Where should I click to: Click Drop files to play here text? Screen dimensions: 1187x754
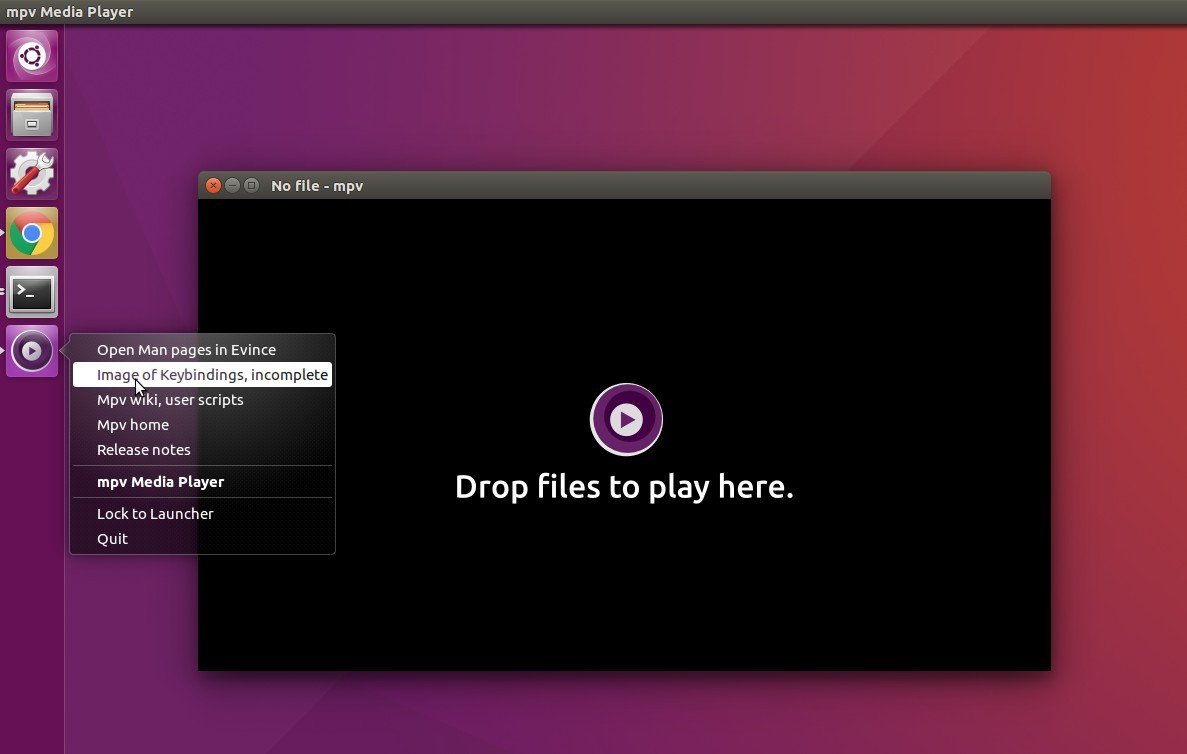[624, 487]
